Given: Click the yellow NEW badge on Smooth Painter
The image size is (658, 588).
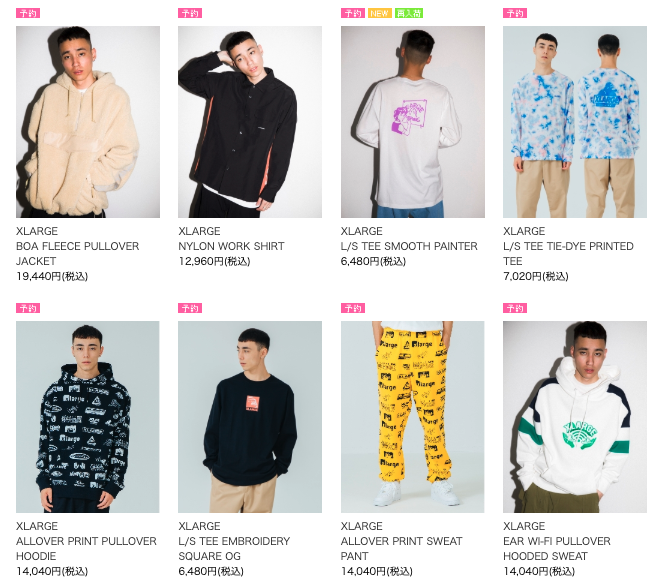Looking at the screenshot, I should [379, 13].
